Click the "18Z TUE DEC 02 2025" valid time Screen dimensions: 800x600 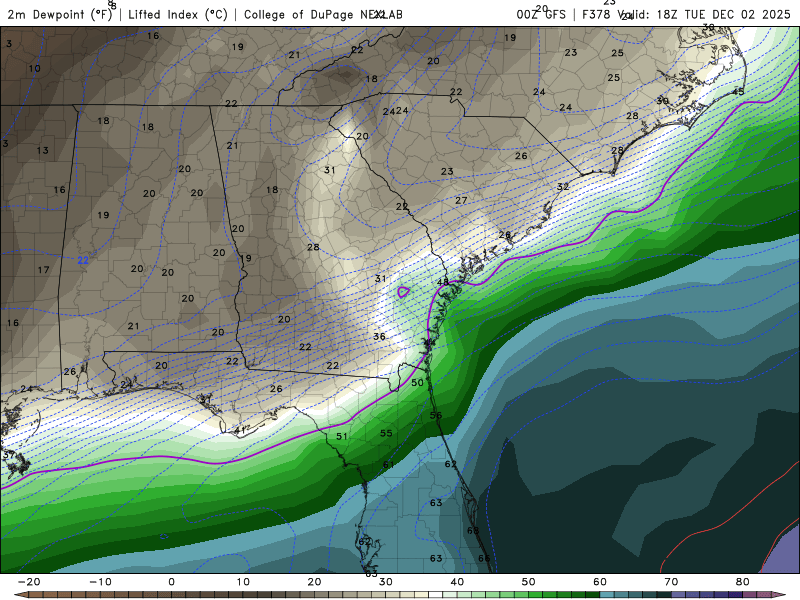tap(723, 15)
